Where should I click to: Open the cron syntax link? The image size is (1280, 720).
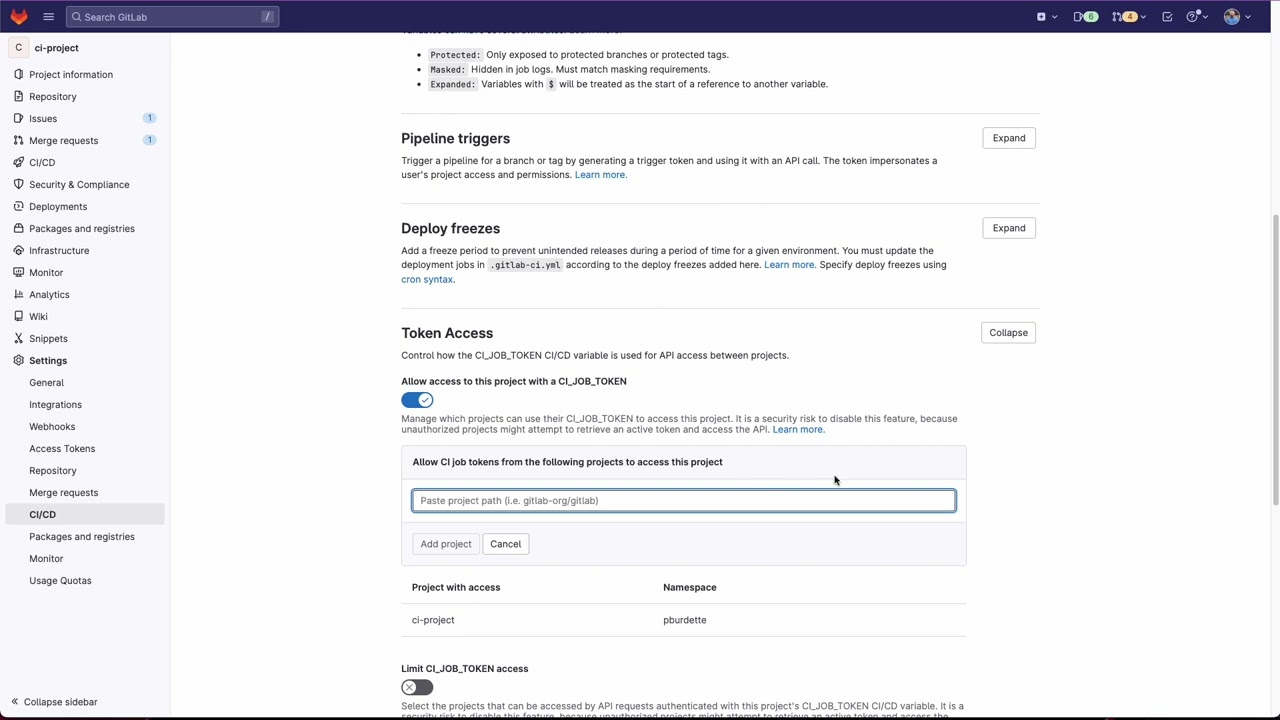[x=427, y=280]
